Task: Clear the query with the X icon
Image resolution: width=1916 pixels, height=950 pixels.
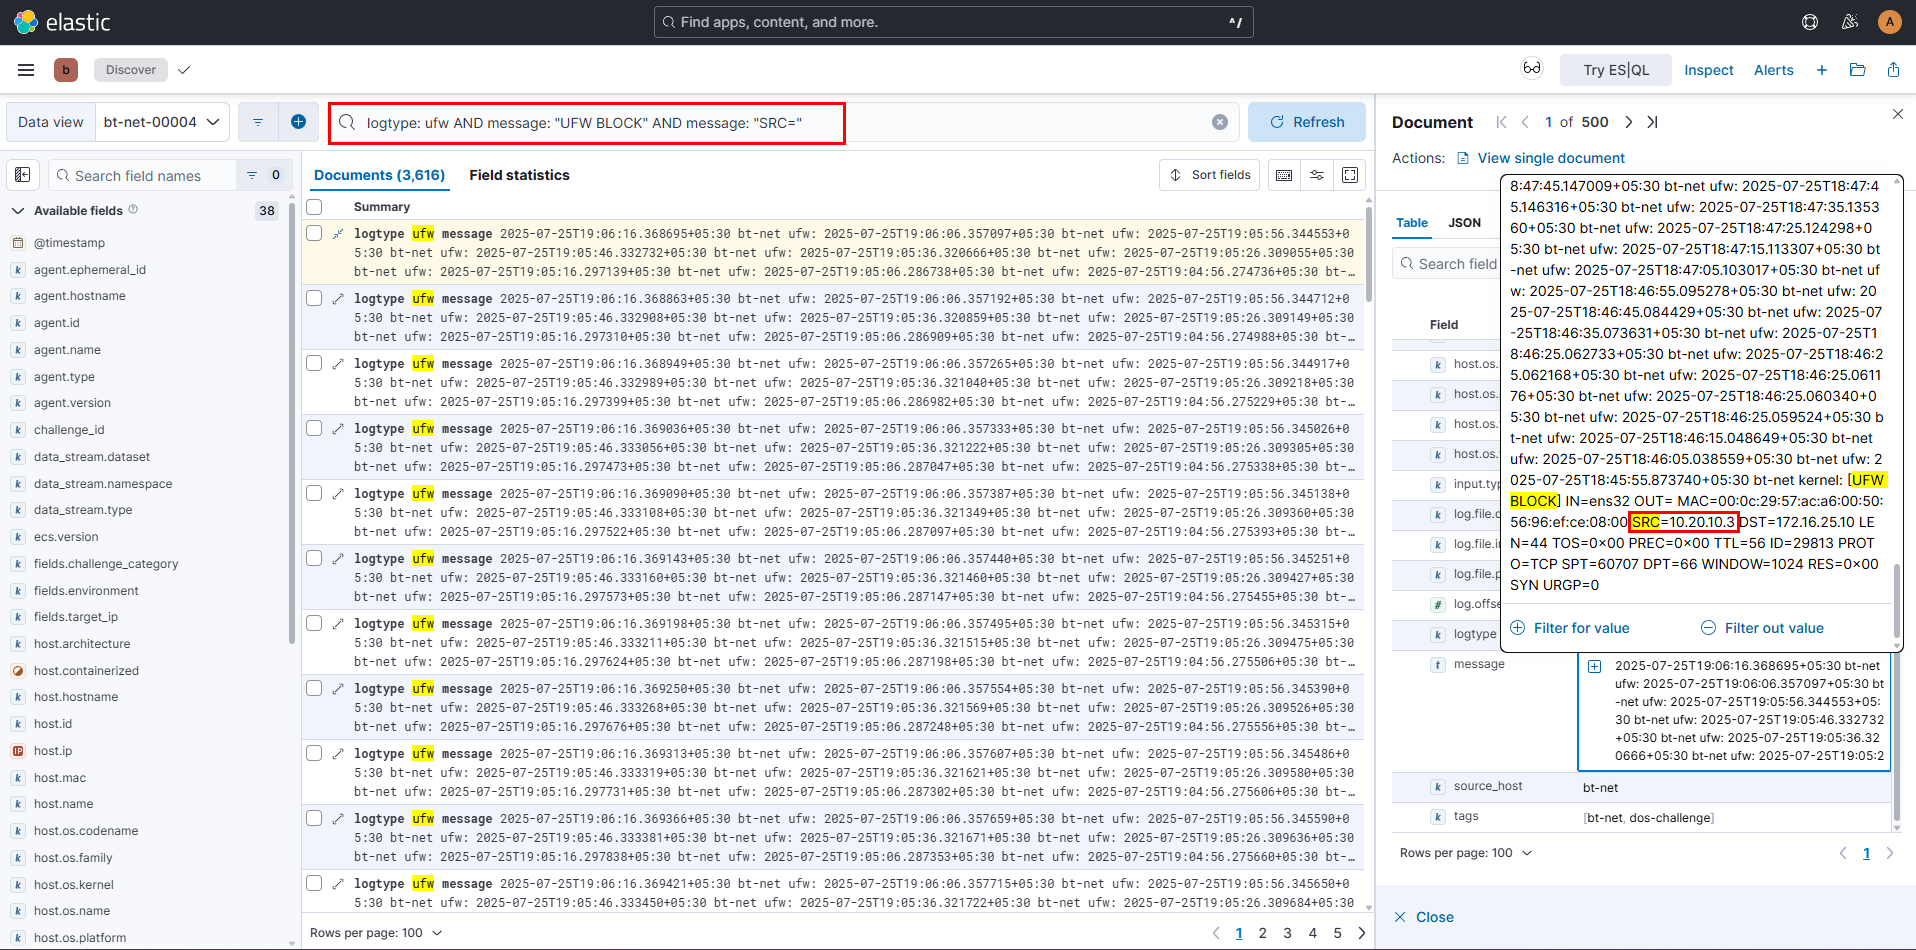Action: (1220, 122)
